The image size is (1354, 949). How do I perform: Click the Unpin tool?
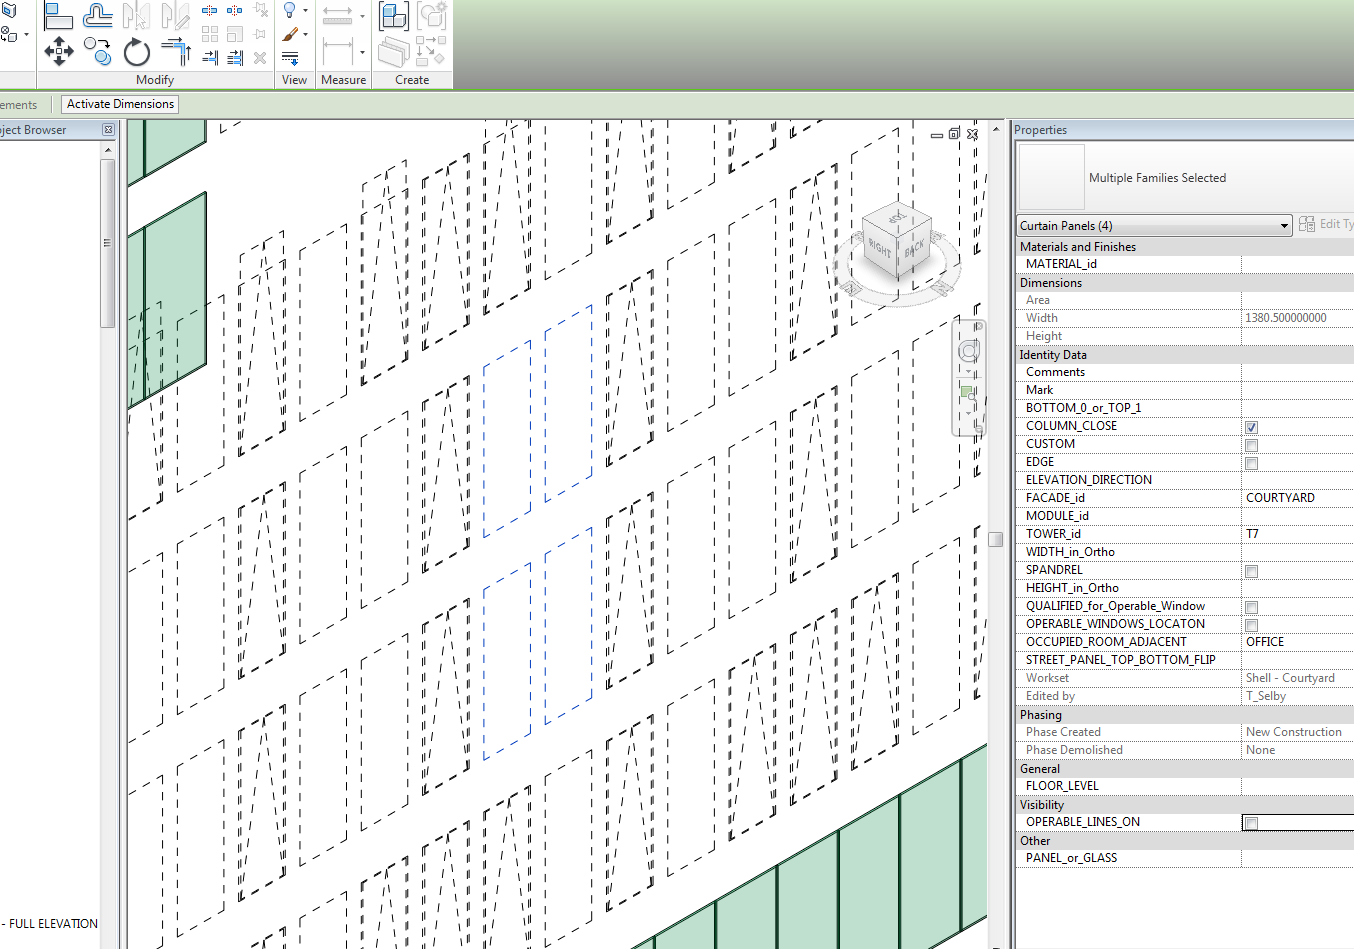coord(261,9)
